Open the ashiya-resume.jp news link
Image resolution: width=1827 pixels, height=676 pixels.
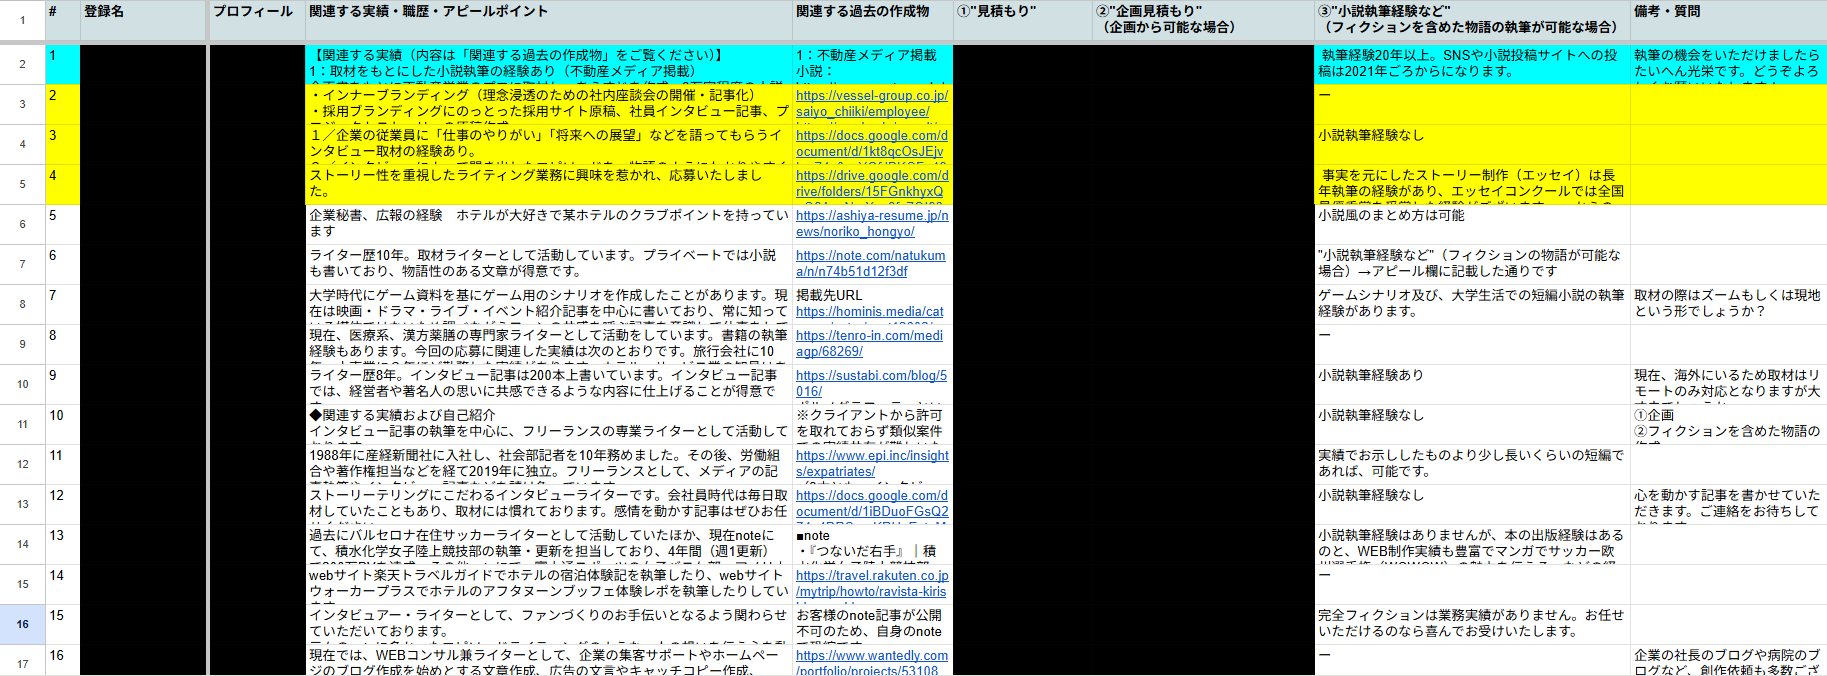[x=871, y=216]
